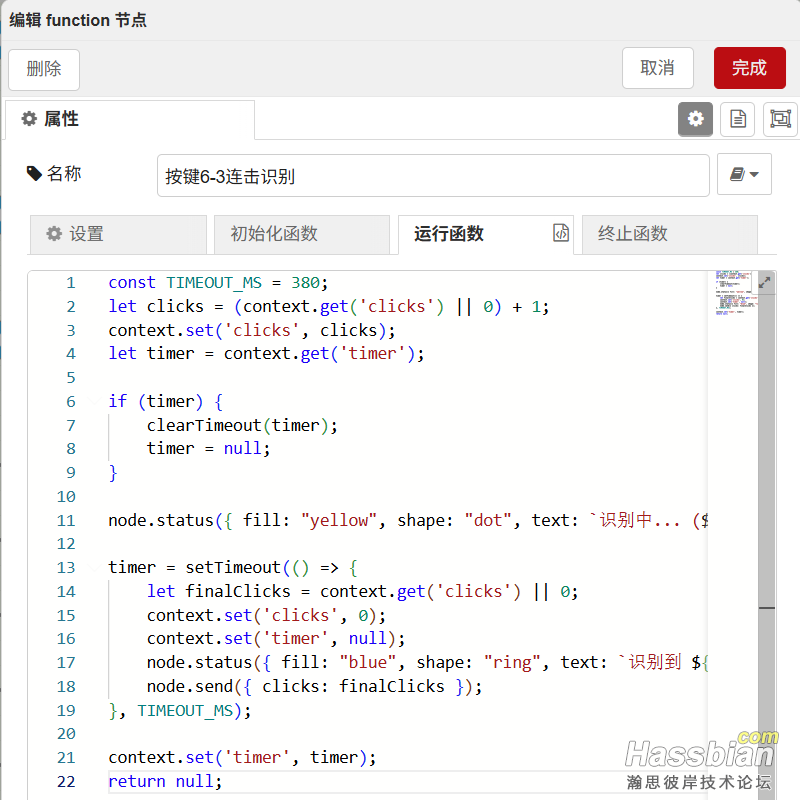The height and width of the screenshot is (800, 800).
Task: Click the line beginning "let clicks ="
Action: coord(329,307)
